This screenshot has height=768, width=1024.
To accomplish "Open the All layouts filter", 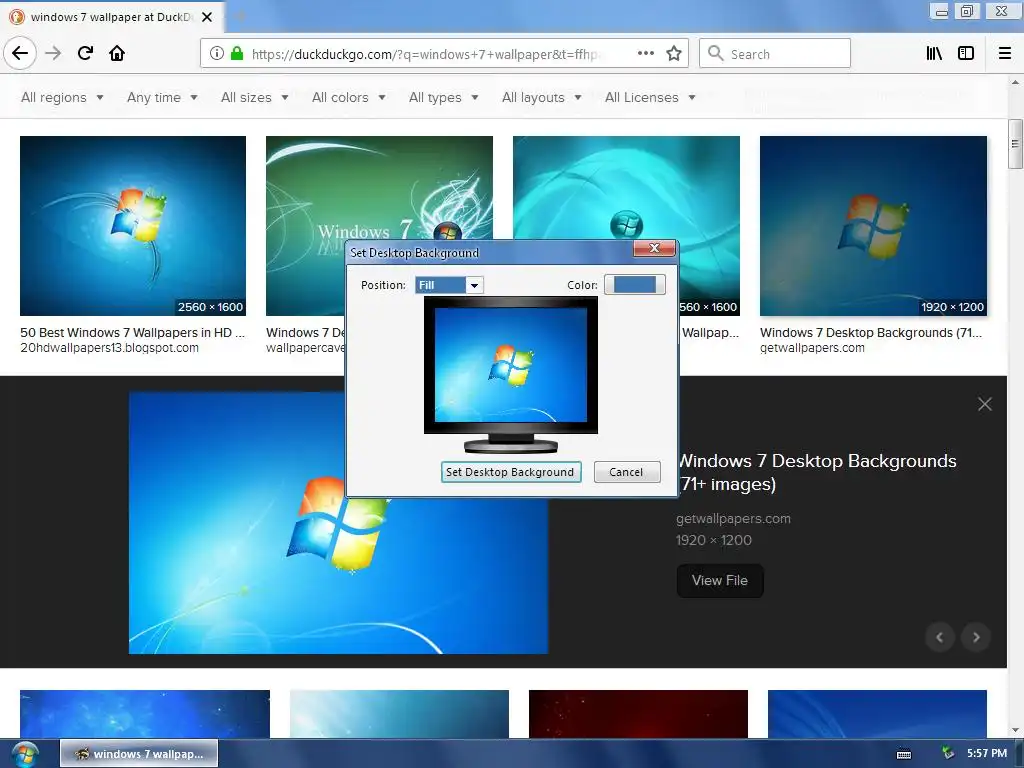I will pos(541,97).
